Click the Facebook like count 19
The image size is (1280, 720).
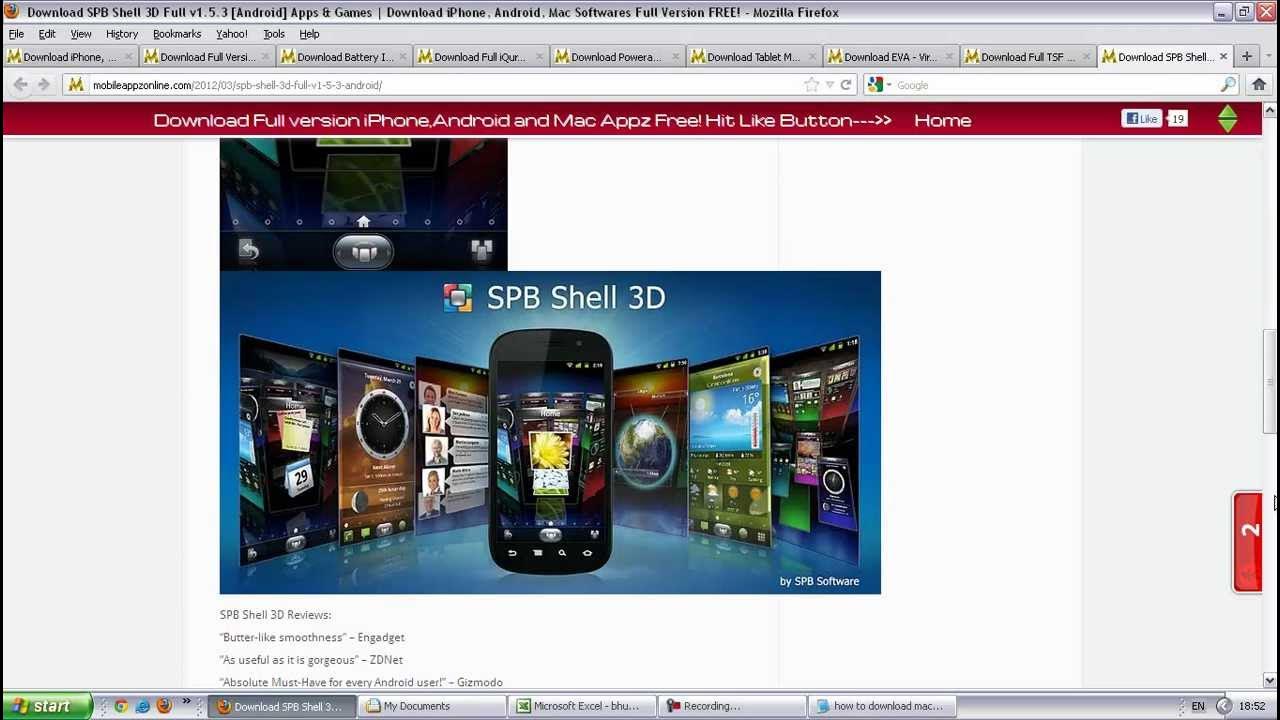pyautogui.click(x=1178, y=119)
